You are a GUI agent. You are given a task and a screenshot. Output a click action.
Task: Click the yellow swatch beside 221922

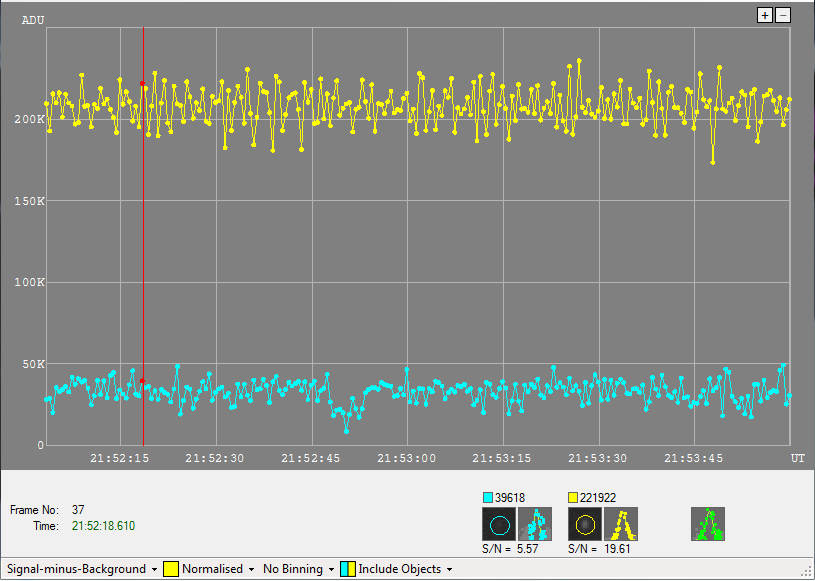(573, 497)
